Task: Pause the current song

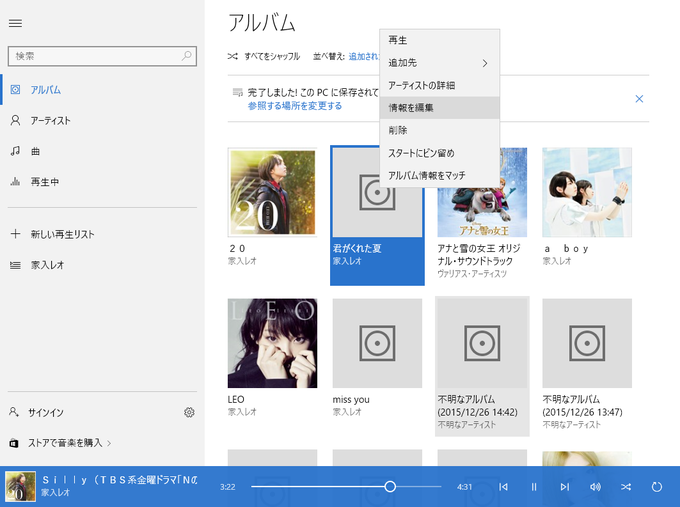Action: pos(534,487)
